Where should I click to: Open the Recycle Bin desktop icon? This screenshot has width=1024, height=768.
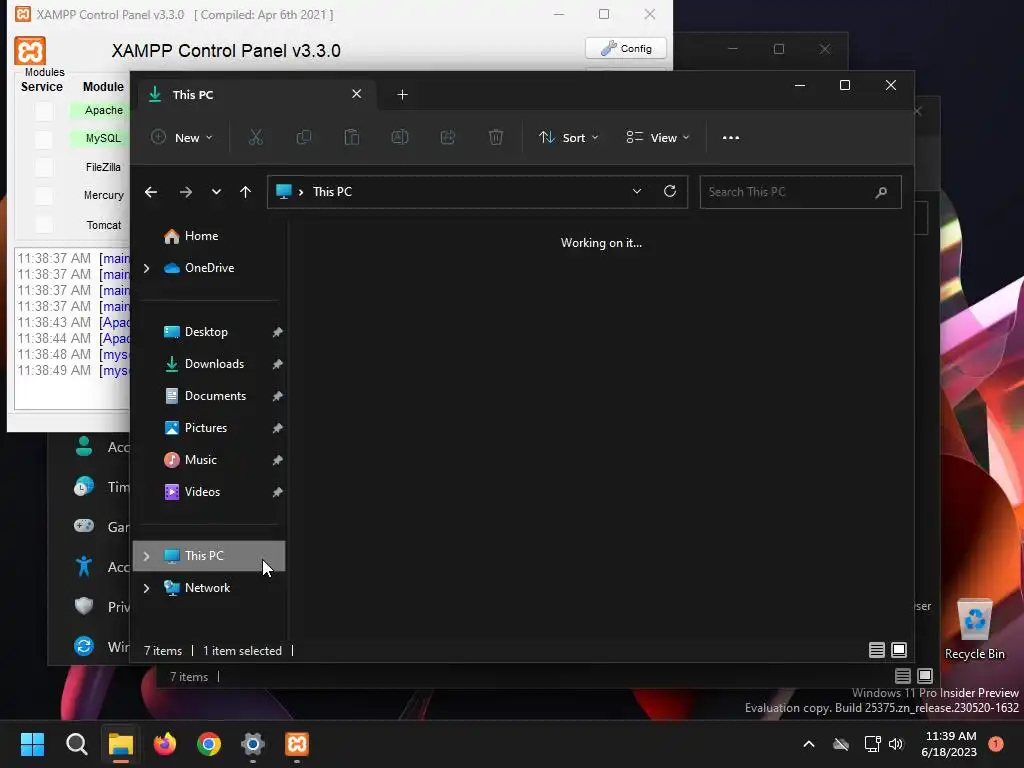974,630
